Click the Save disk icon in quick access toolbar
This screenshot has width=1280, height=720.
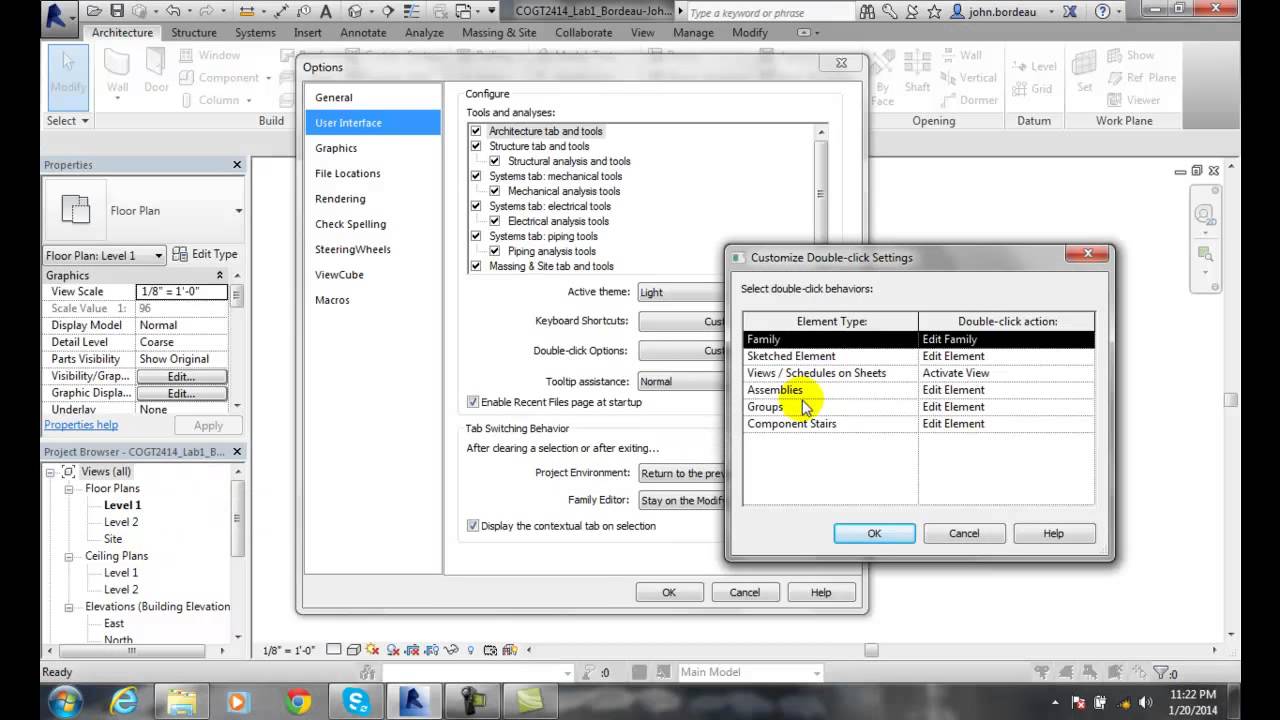pos(117,12)
